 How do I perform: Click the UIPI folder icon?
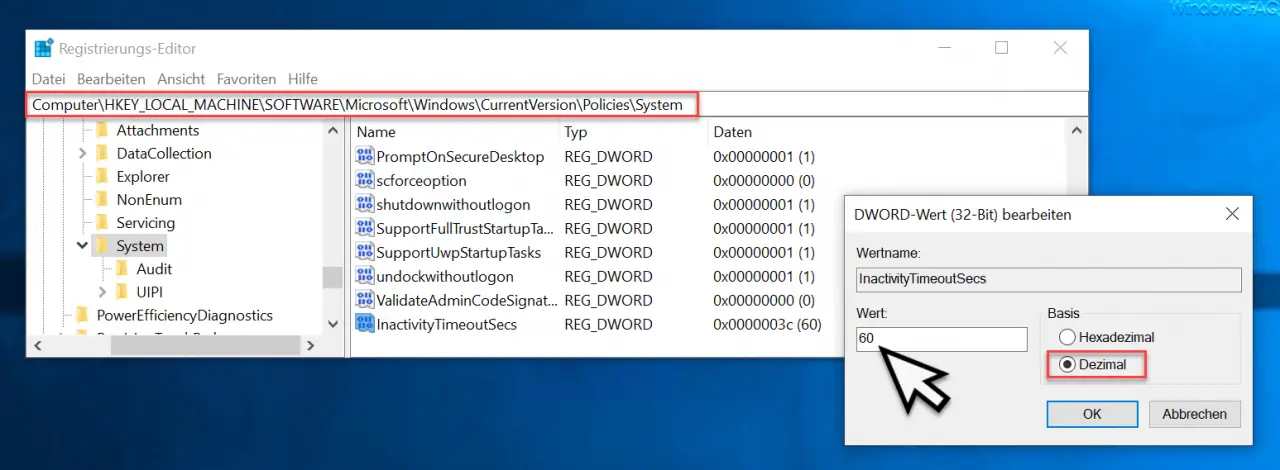click(x=121, y=291)
